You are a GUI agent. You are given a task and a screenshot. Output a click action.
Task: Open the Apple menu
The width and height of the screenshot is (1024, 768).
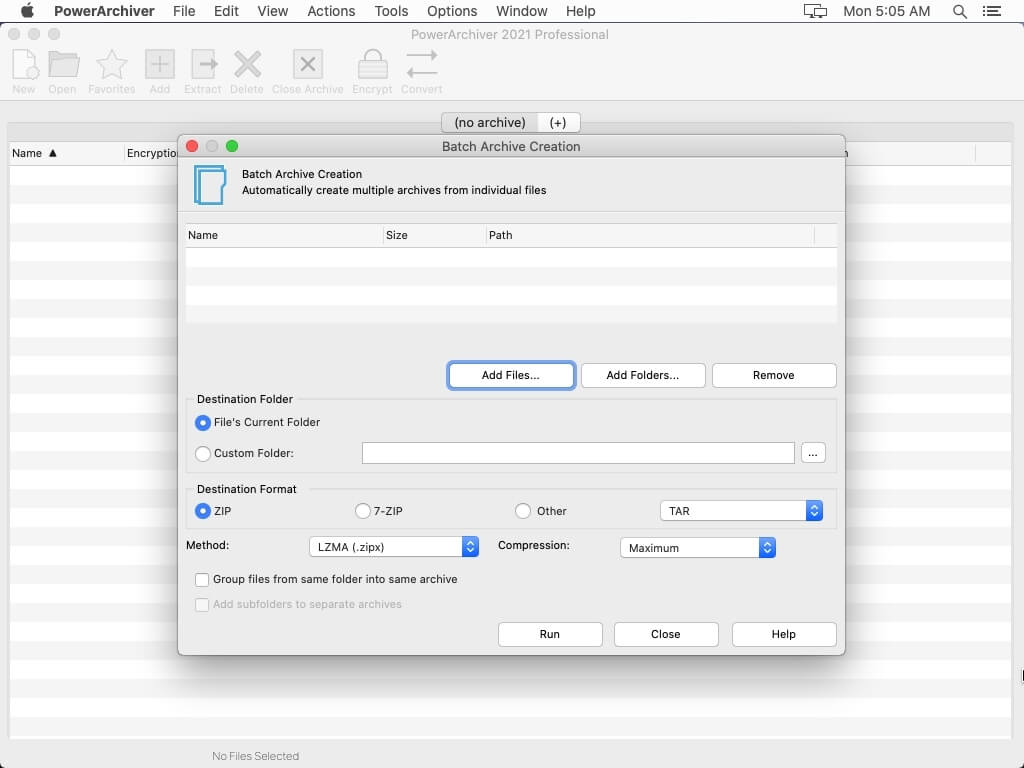tap(27, 11)
